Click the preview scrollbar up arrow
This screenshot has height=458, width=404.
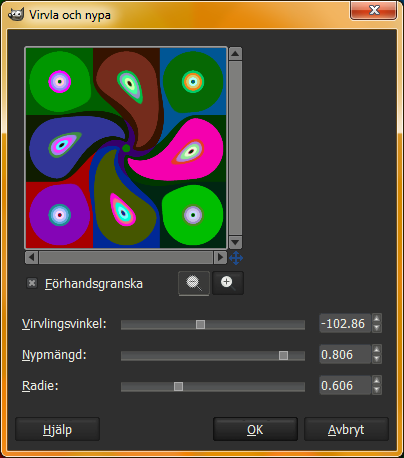click(235, 54)
